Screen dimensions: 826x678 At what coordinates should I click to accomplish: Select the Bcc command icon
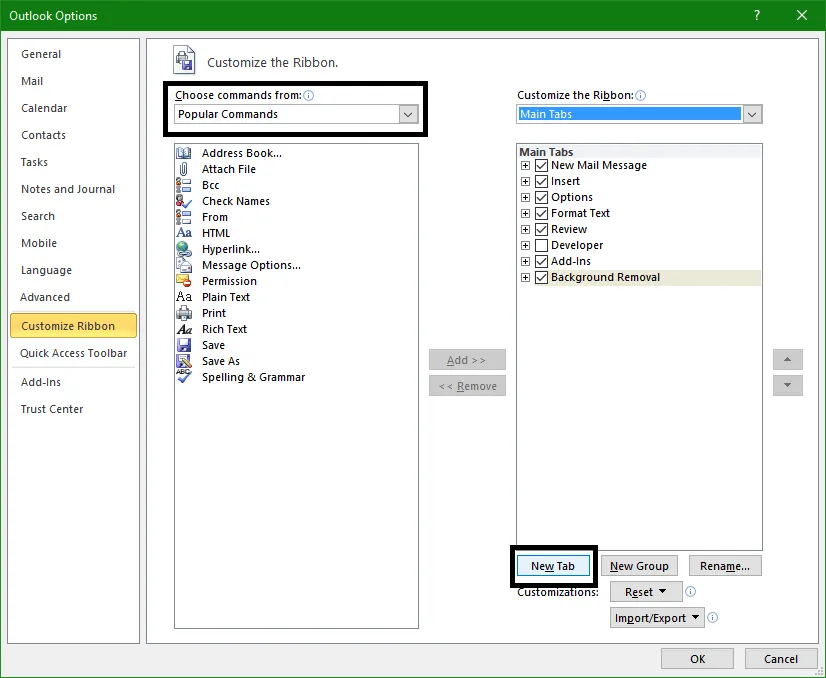pyautogui.click(x=183, y=185)
